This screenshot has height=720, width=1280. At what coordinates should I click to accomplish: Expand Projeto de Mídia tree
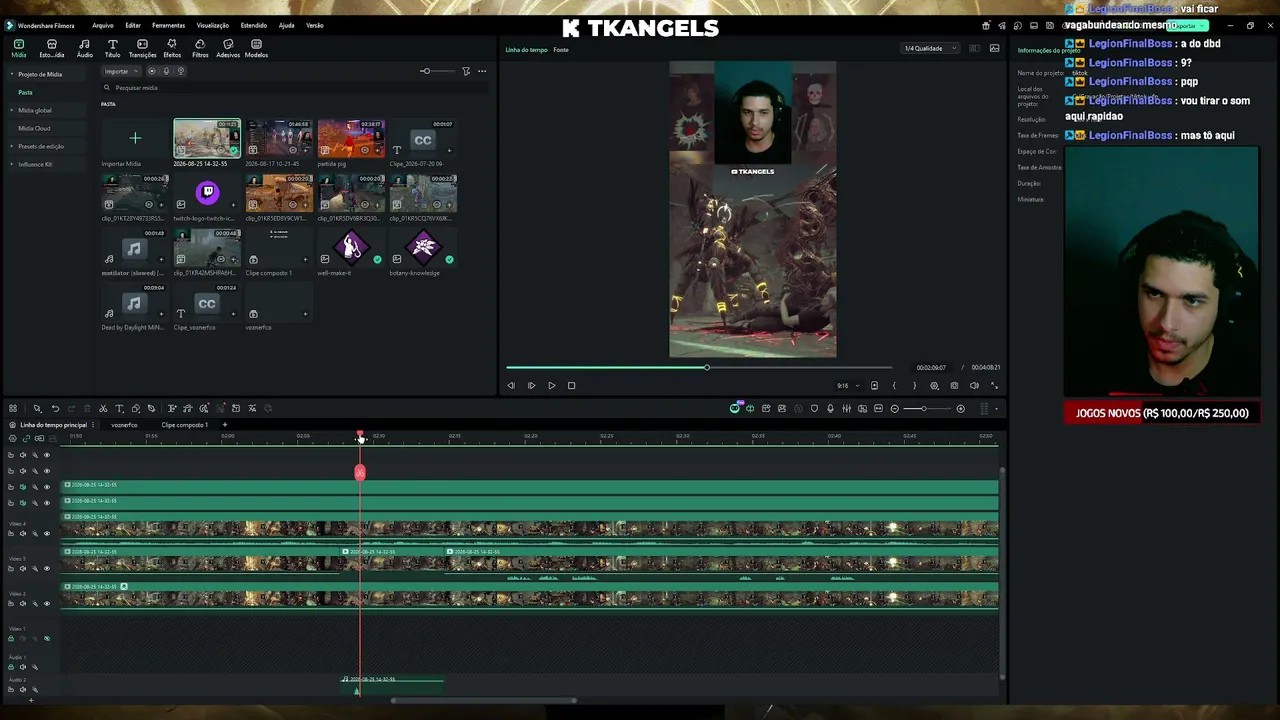[12, 74]
